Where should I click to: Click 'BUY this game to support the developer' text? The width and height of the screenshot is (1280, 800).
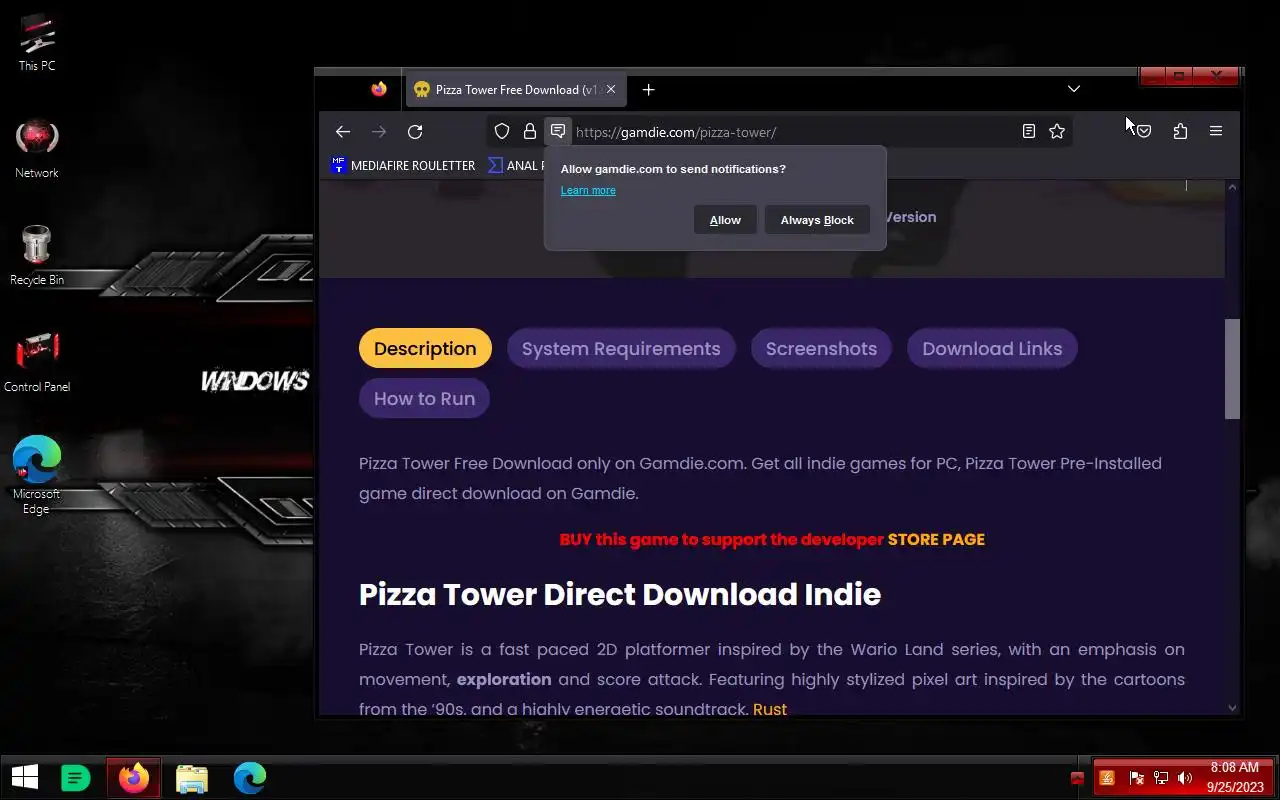[x=721, y=539]
